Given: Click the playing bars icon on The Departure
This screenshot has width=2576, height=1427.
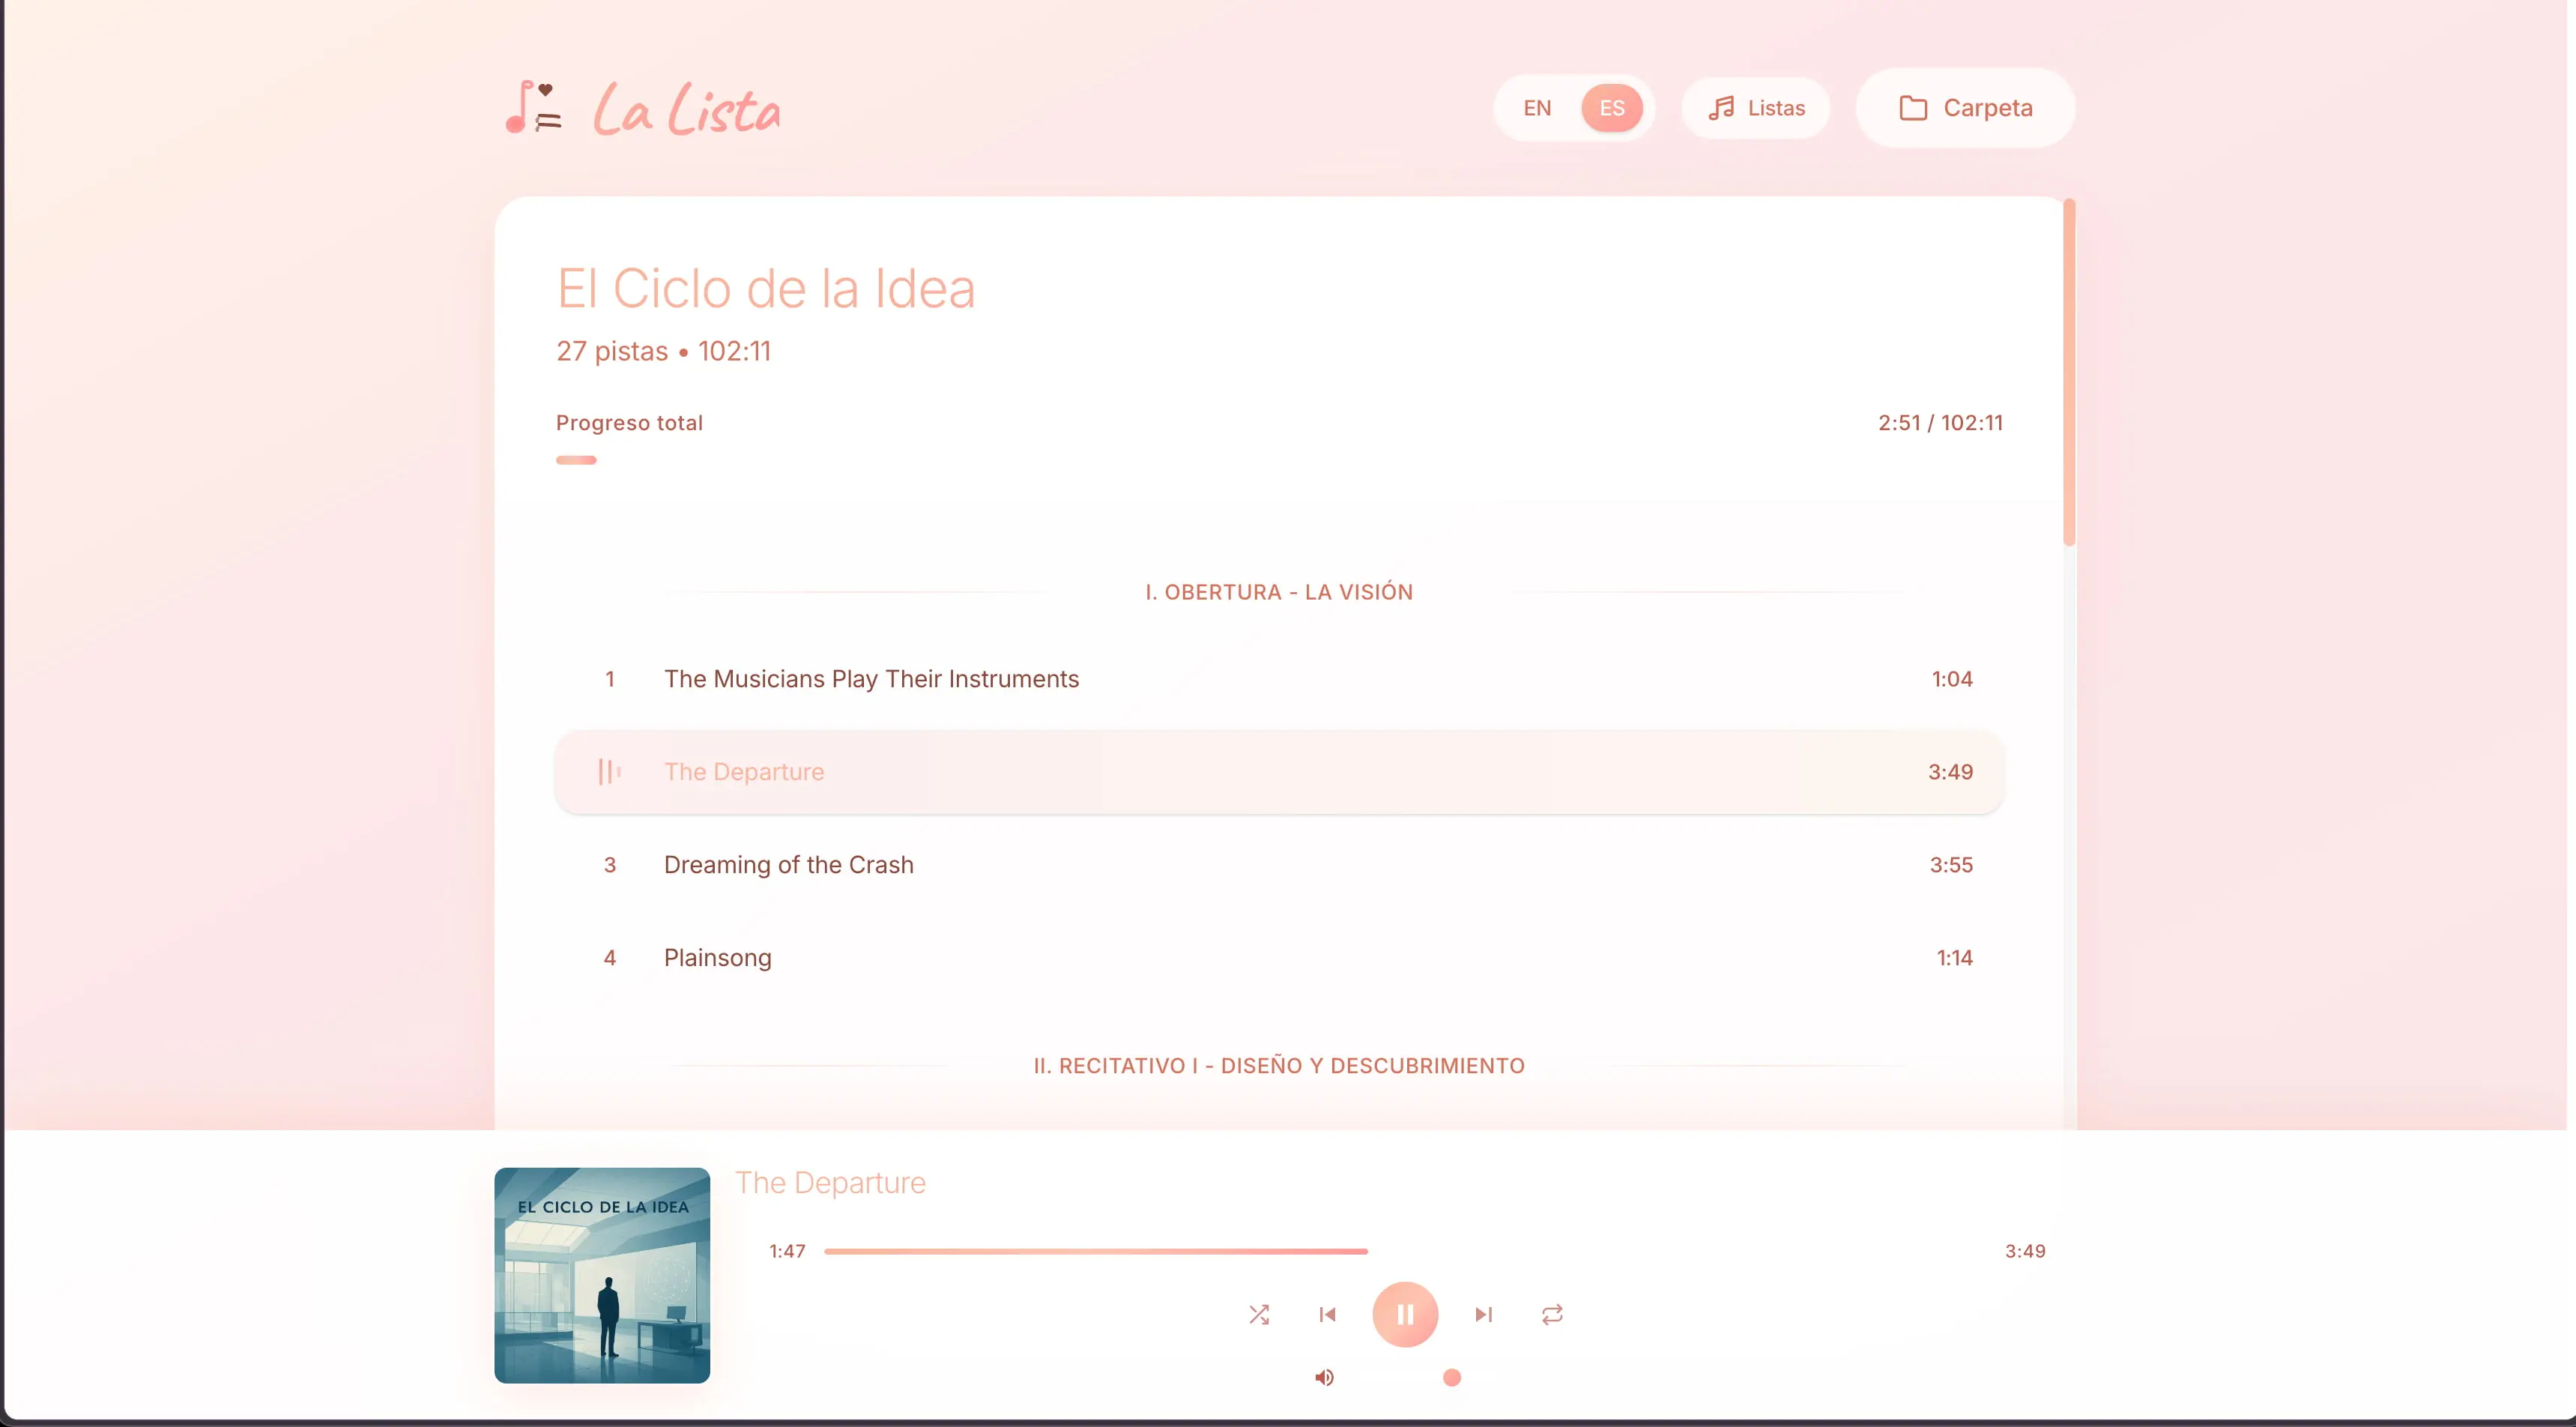Looking at the screenshot, I should [x=609, y=771].
